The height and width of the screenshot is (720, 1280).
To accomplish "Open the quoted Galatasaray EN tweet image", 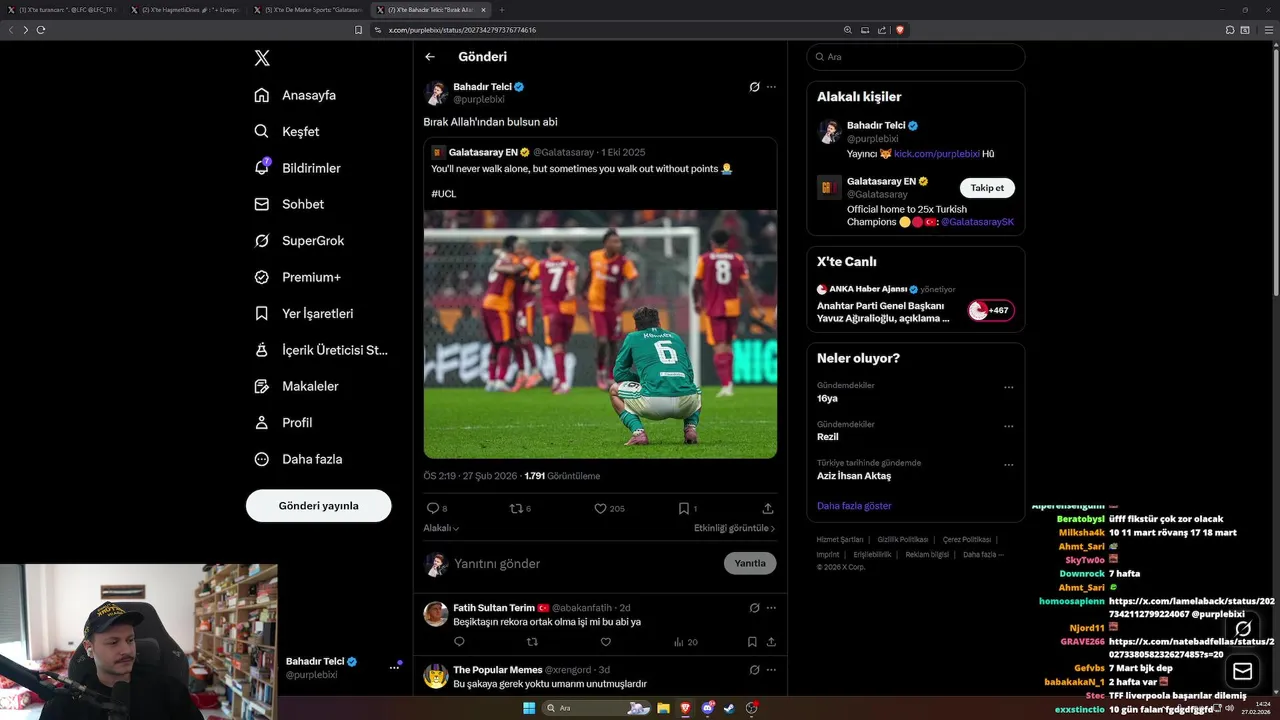I will pos(600,334).
